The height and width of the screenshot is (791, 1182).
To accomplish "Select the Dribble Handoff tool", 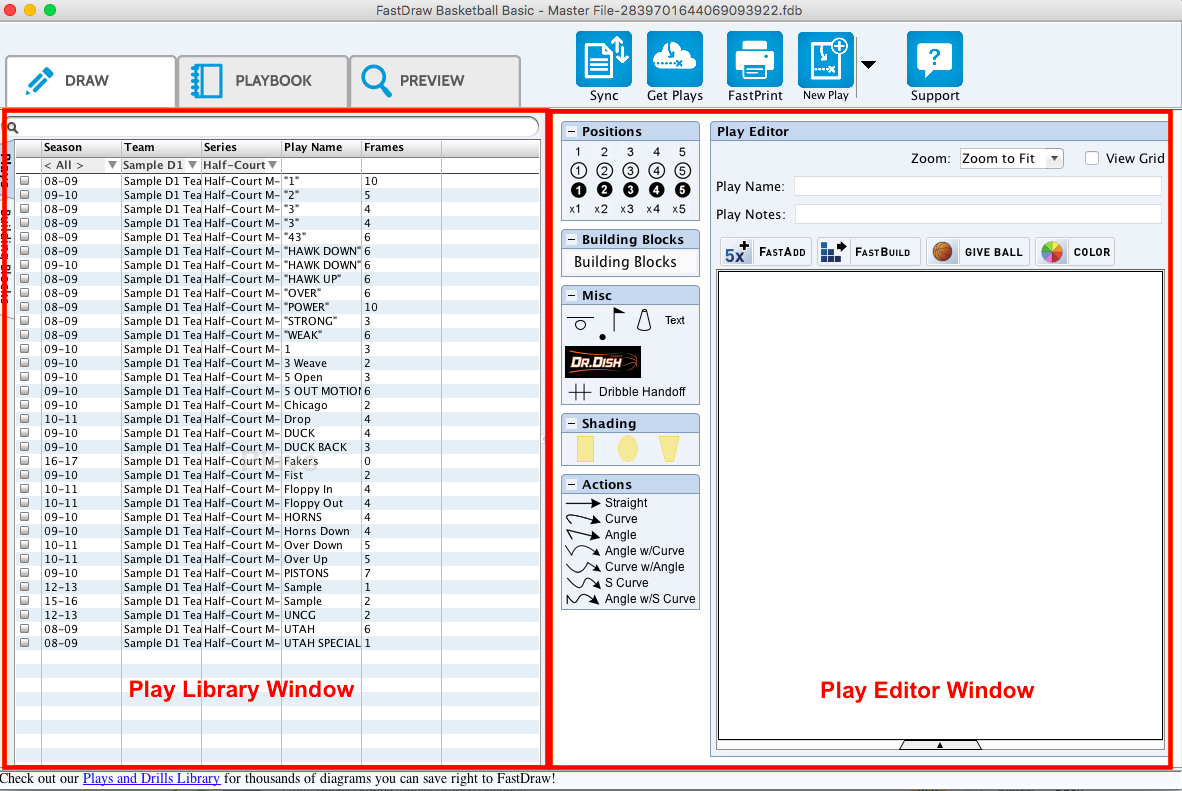I will point(627,391).
